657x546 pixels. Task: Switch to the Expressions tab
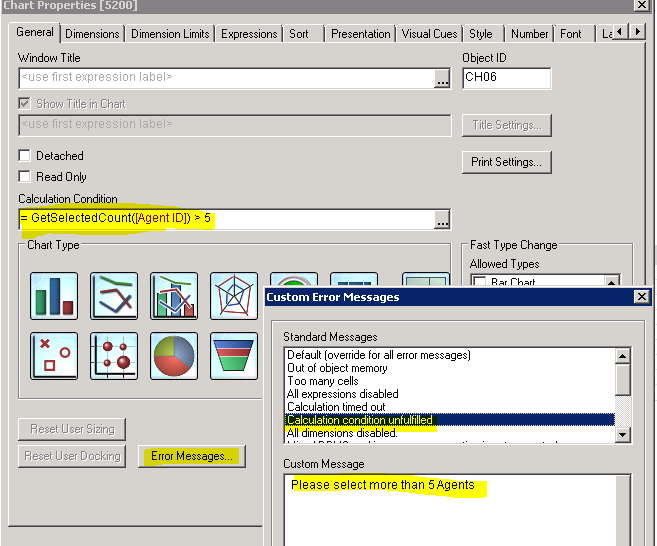point(249,34)
